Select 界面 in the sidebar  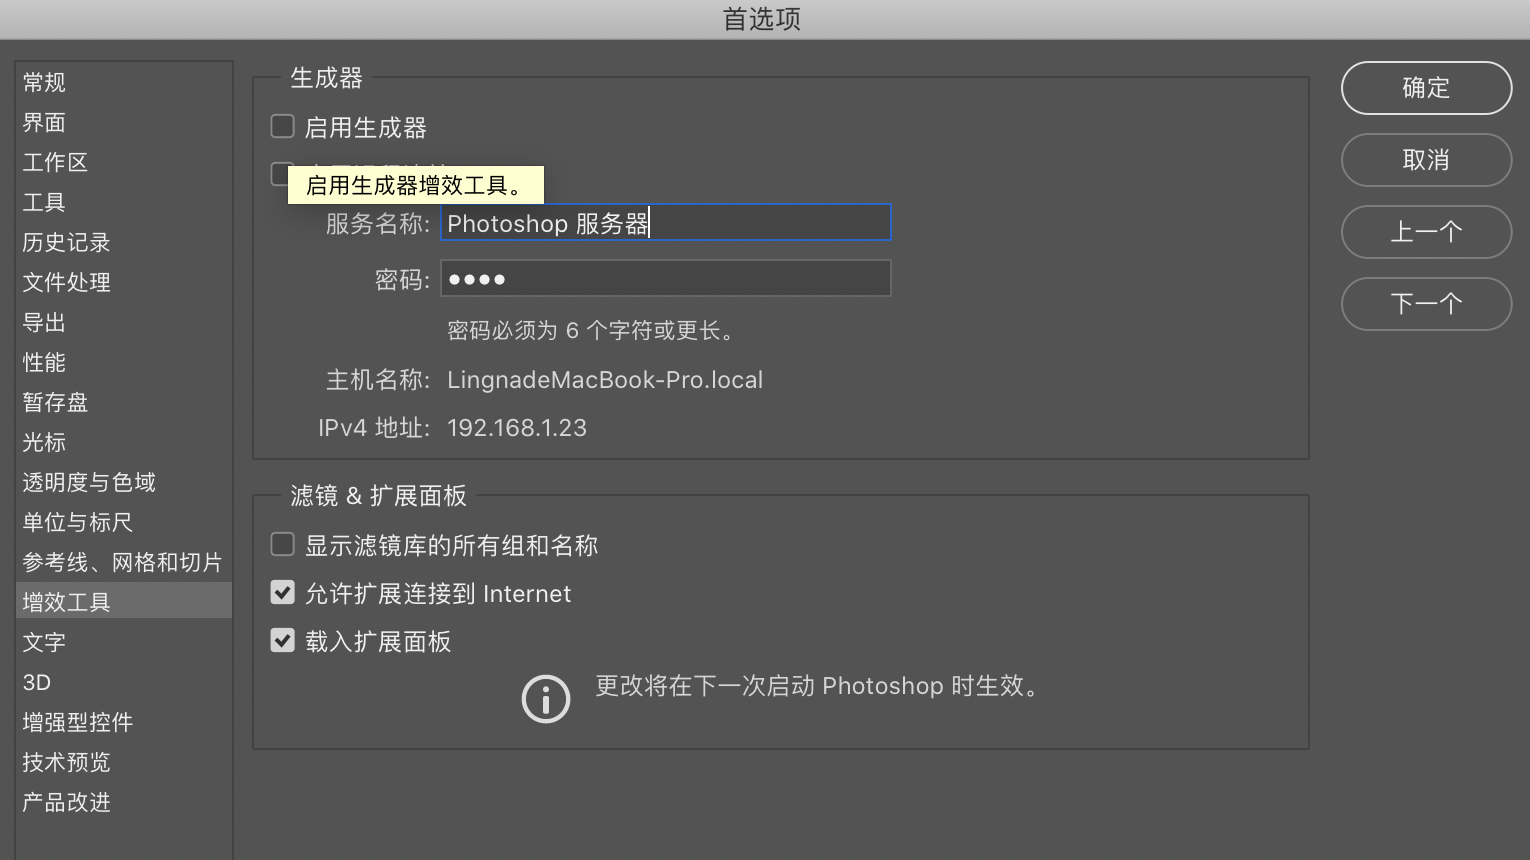pyautogui.click(x=45, y=122)
